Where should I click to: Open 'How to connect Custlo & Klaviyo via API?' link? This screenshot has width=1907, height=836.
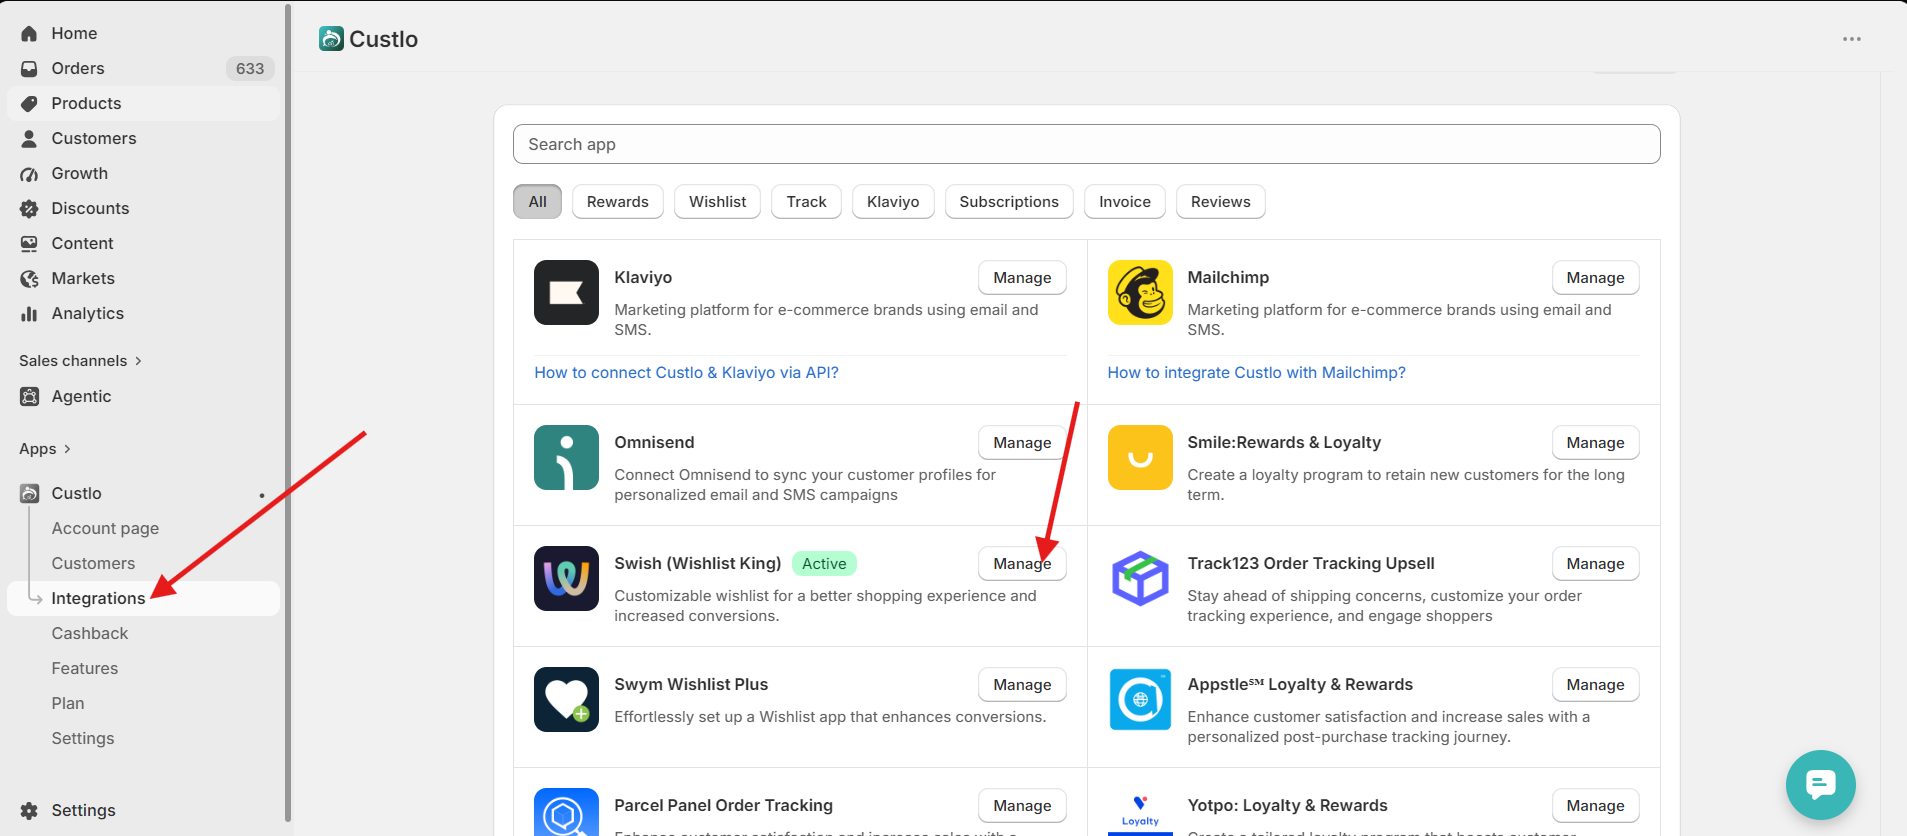[x=686, y=373]
